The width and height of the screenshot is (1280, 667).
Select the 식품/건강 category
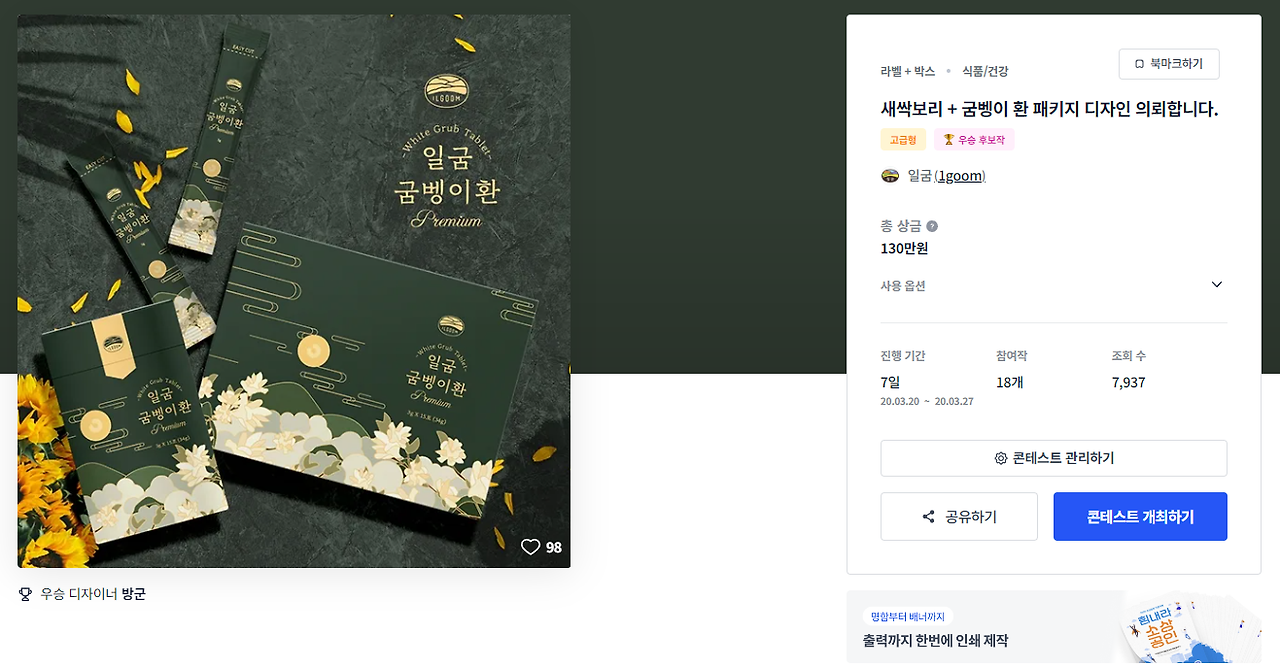[985, 71]
